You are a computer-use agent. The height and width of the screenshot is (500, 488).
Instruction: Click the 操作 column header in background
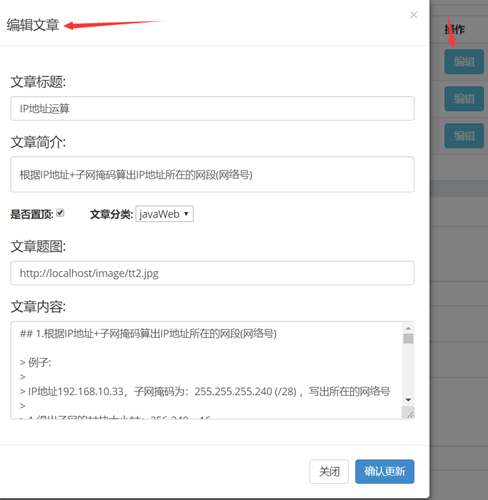pos(455,29)
